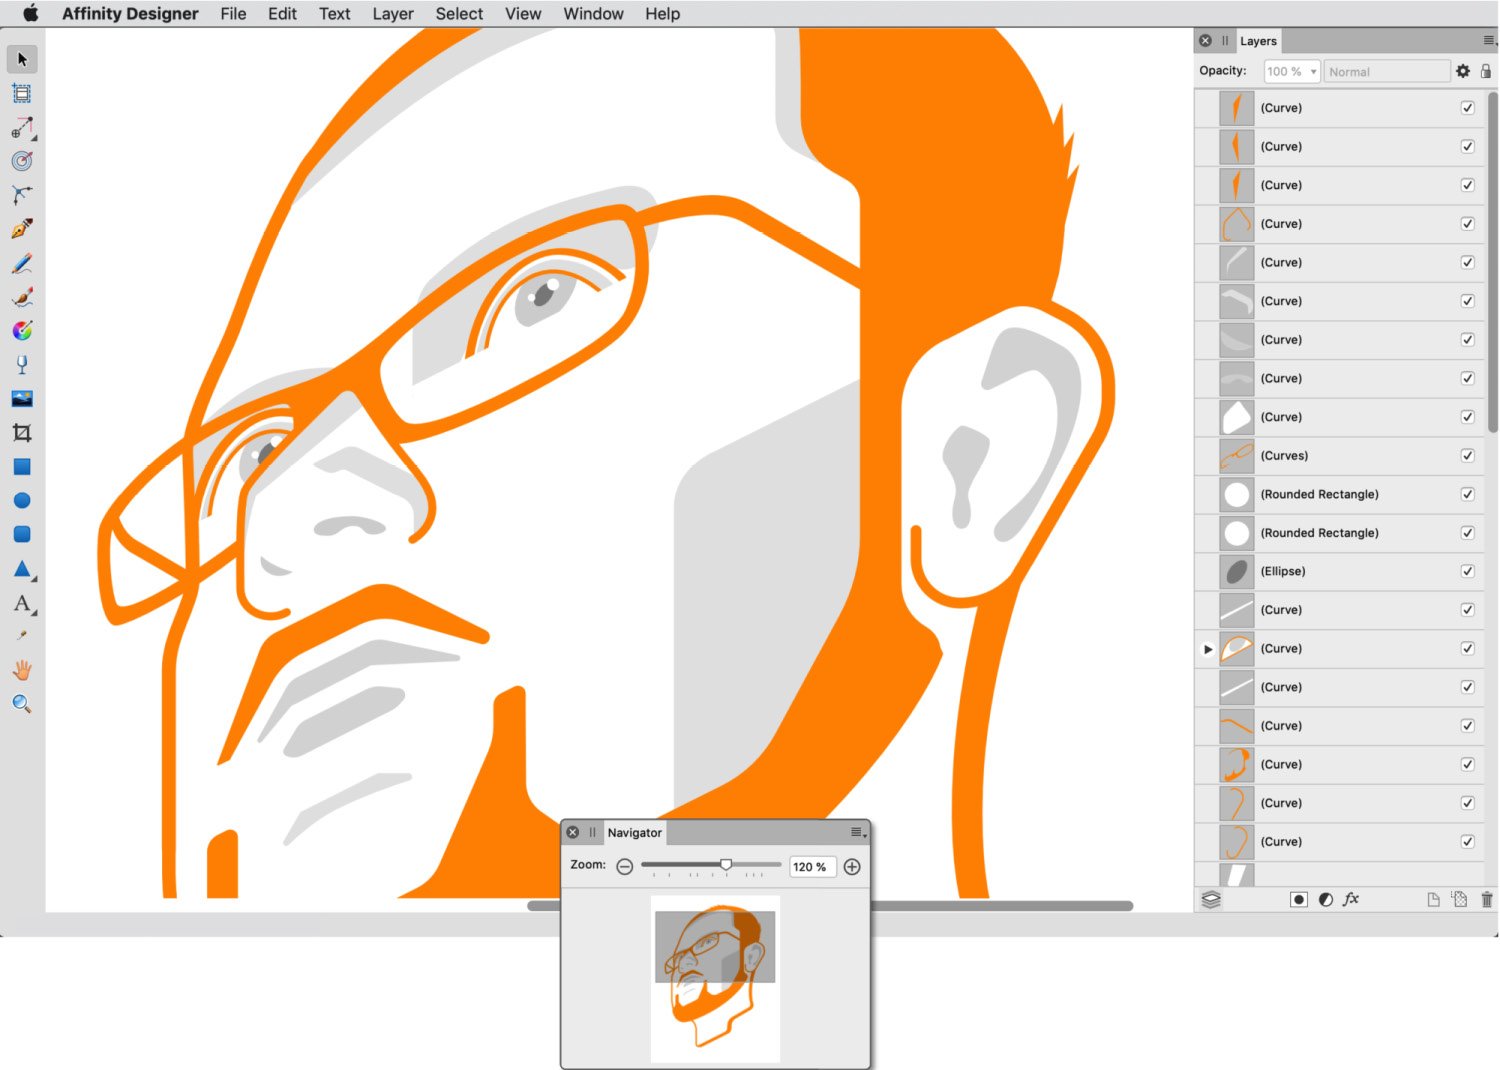Select the Color Picker eyedropper tool
The width and height of the screenshot is (1500, 1070).
tap(22, 636)
